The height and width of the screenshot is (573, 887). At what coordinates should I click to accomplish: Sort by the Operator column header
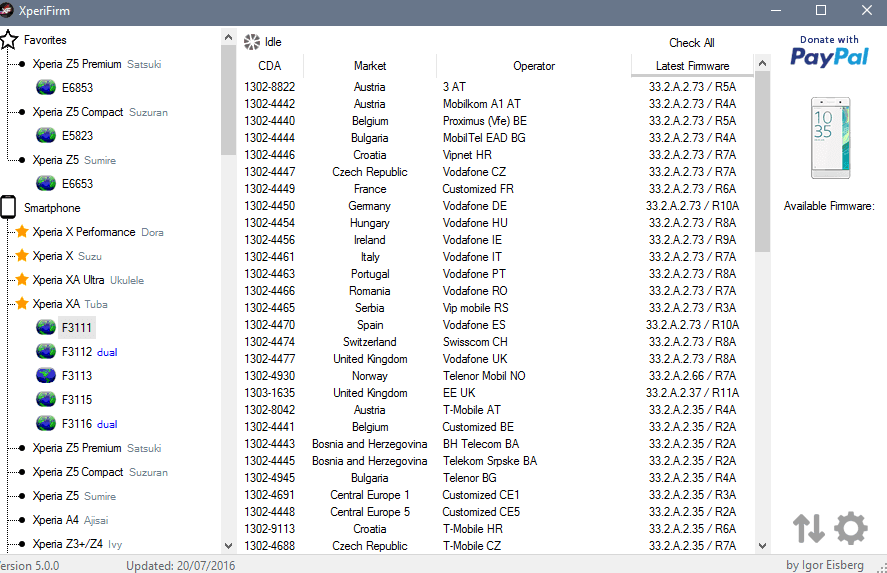point(534,66)
